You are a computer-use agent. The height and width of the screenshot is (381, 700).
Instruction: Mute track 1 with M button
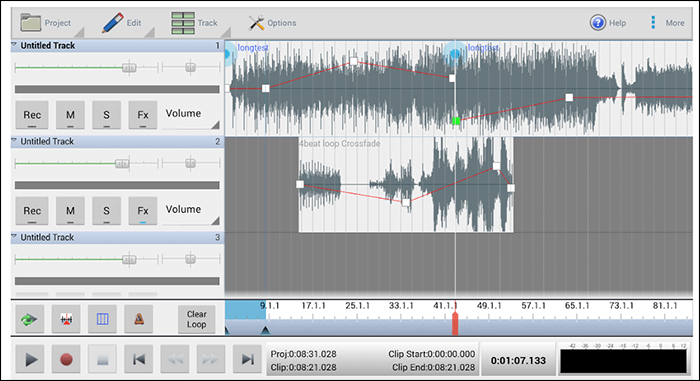pyautogui.click(x=70, y=115)
